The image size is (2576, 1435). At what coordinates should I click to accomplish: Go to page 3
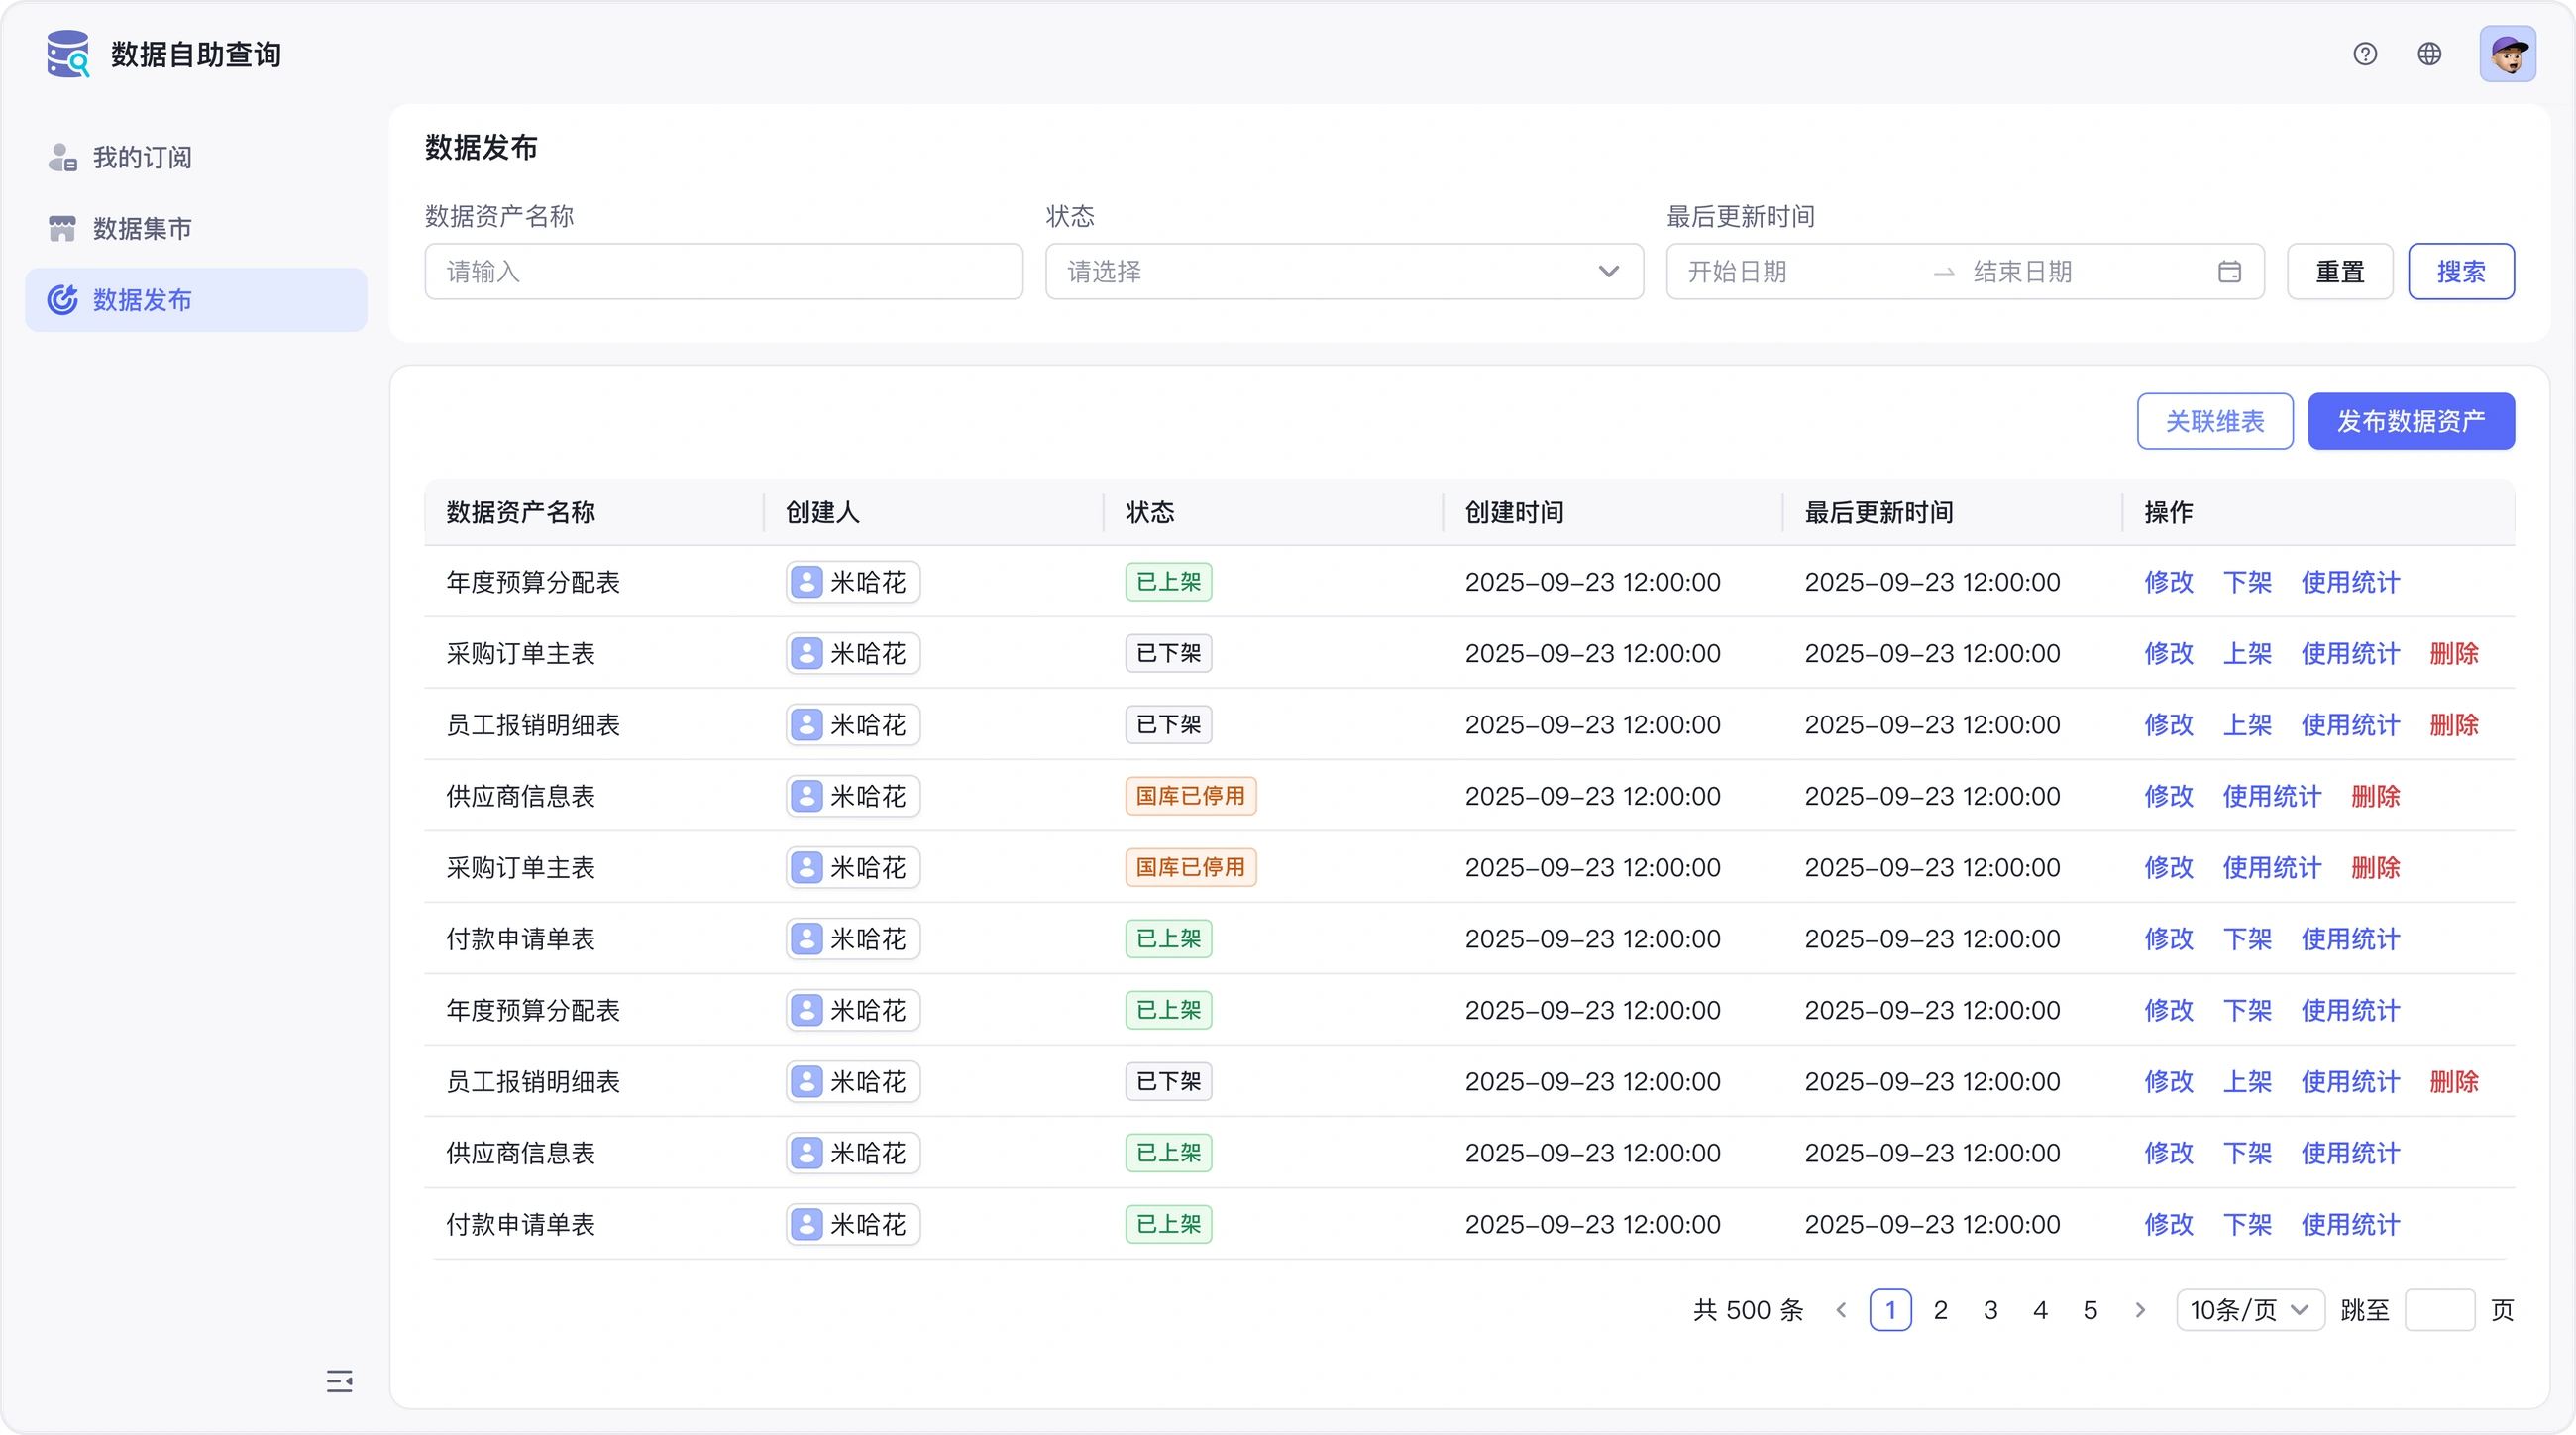click(x=1990, y=1310)
